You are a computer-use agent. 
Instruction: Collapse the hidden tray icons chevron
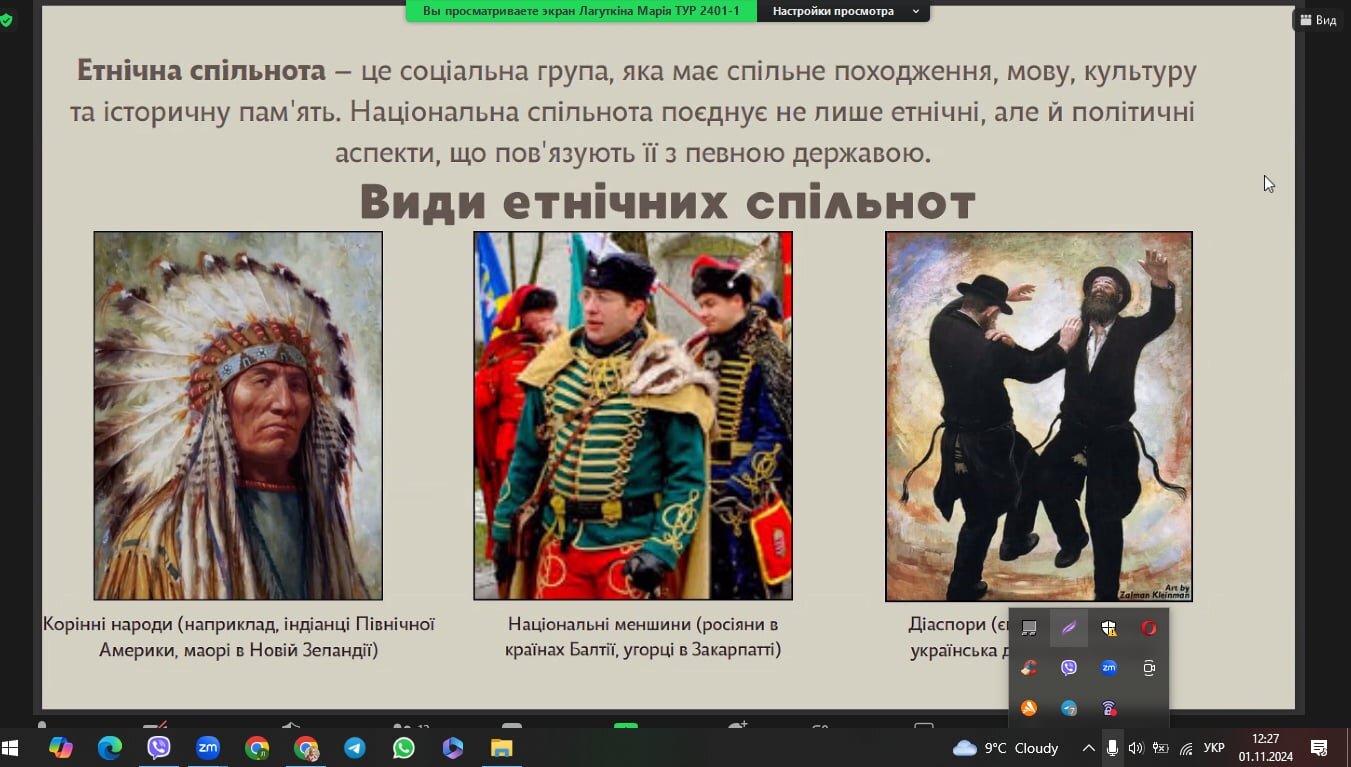1088,748
